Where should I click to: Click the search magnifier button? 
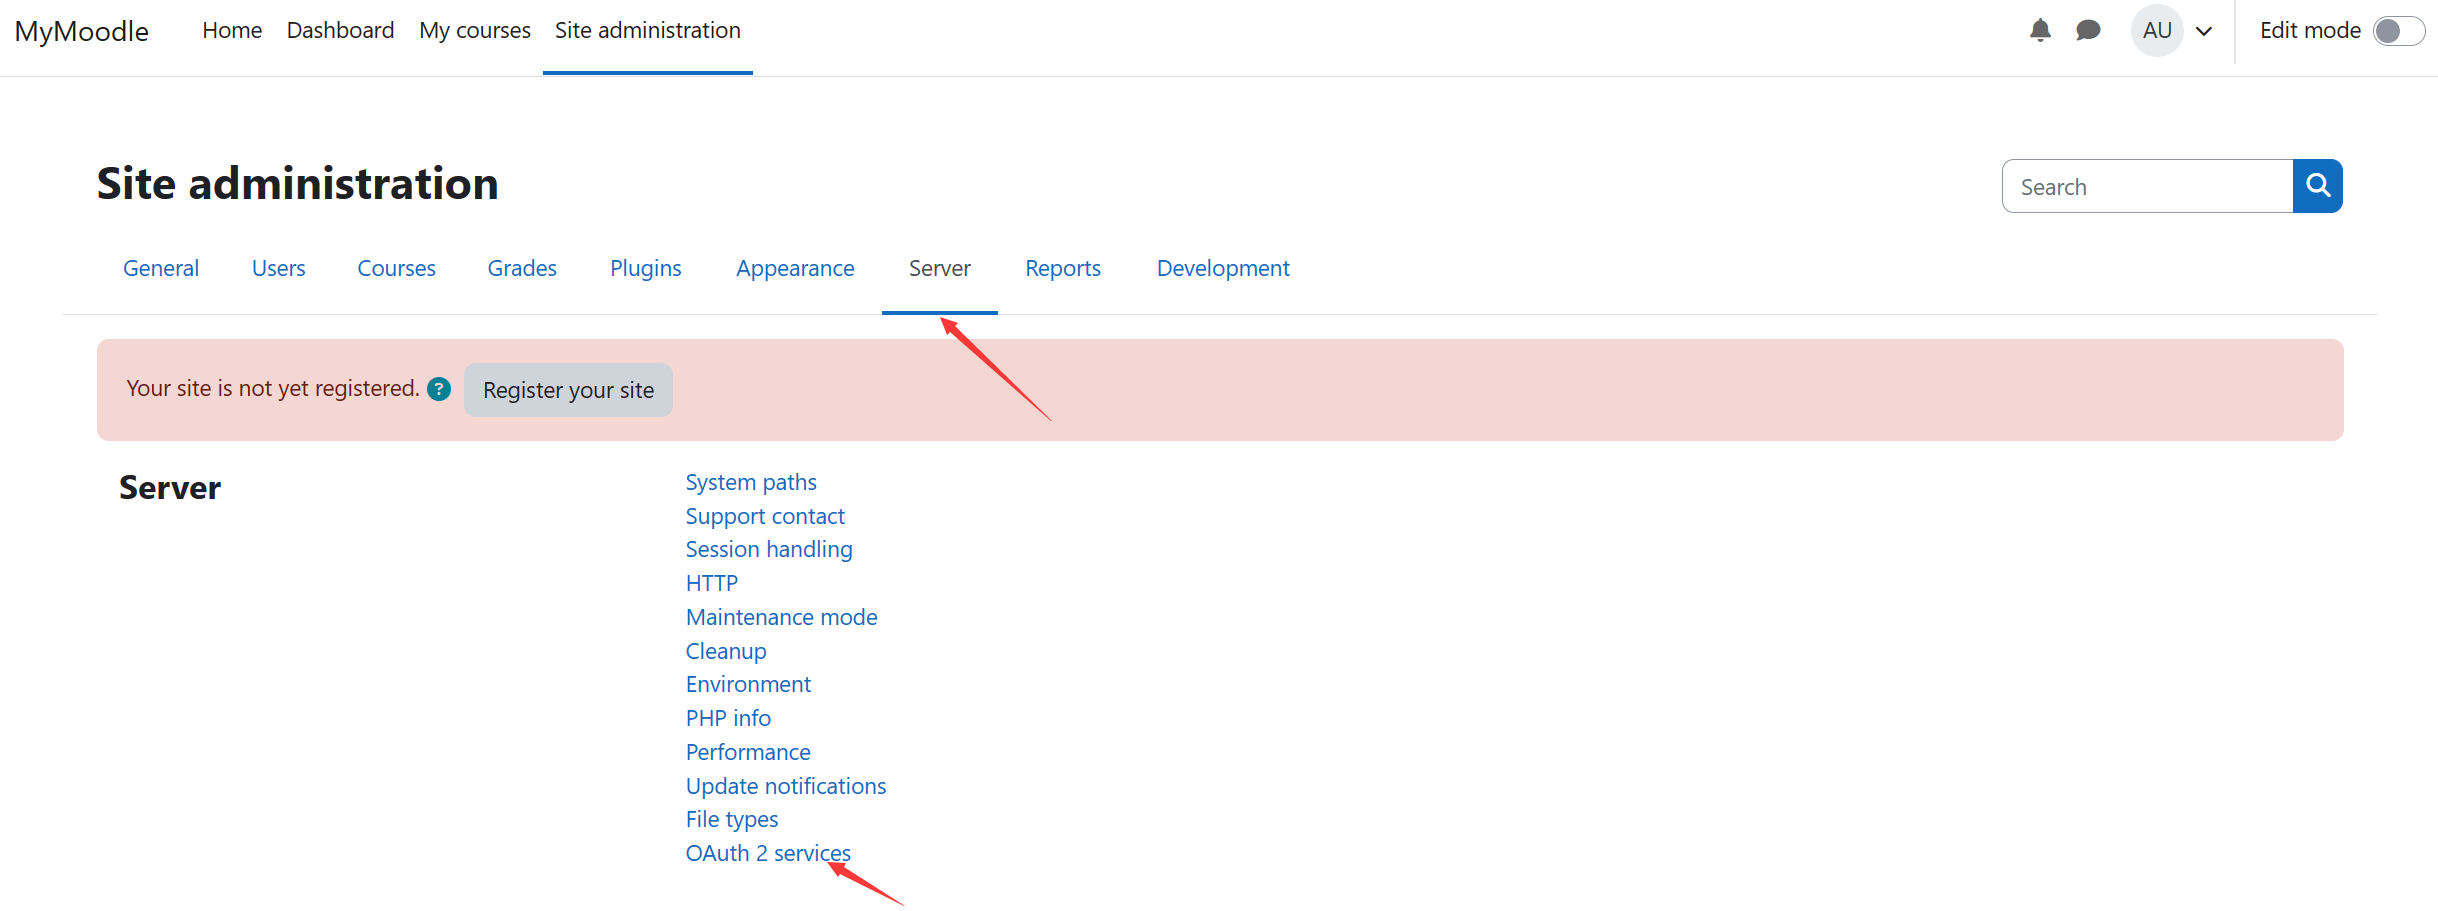2317,186
